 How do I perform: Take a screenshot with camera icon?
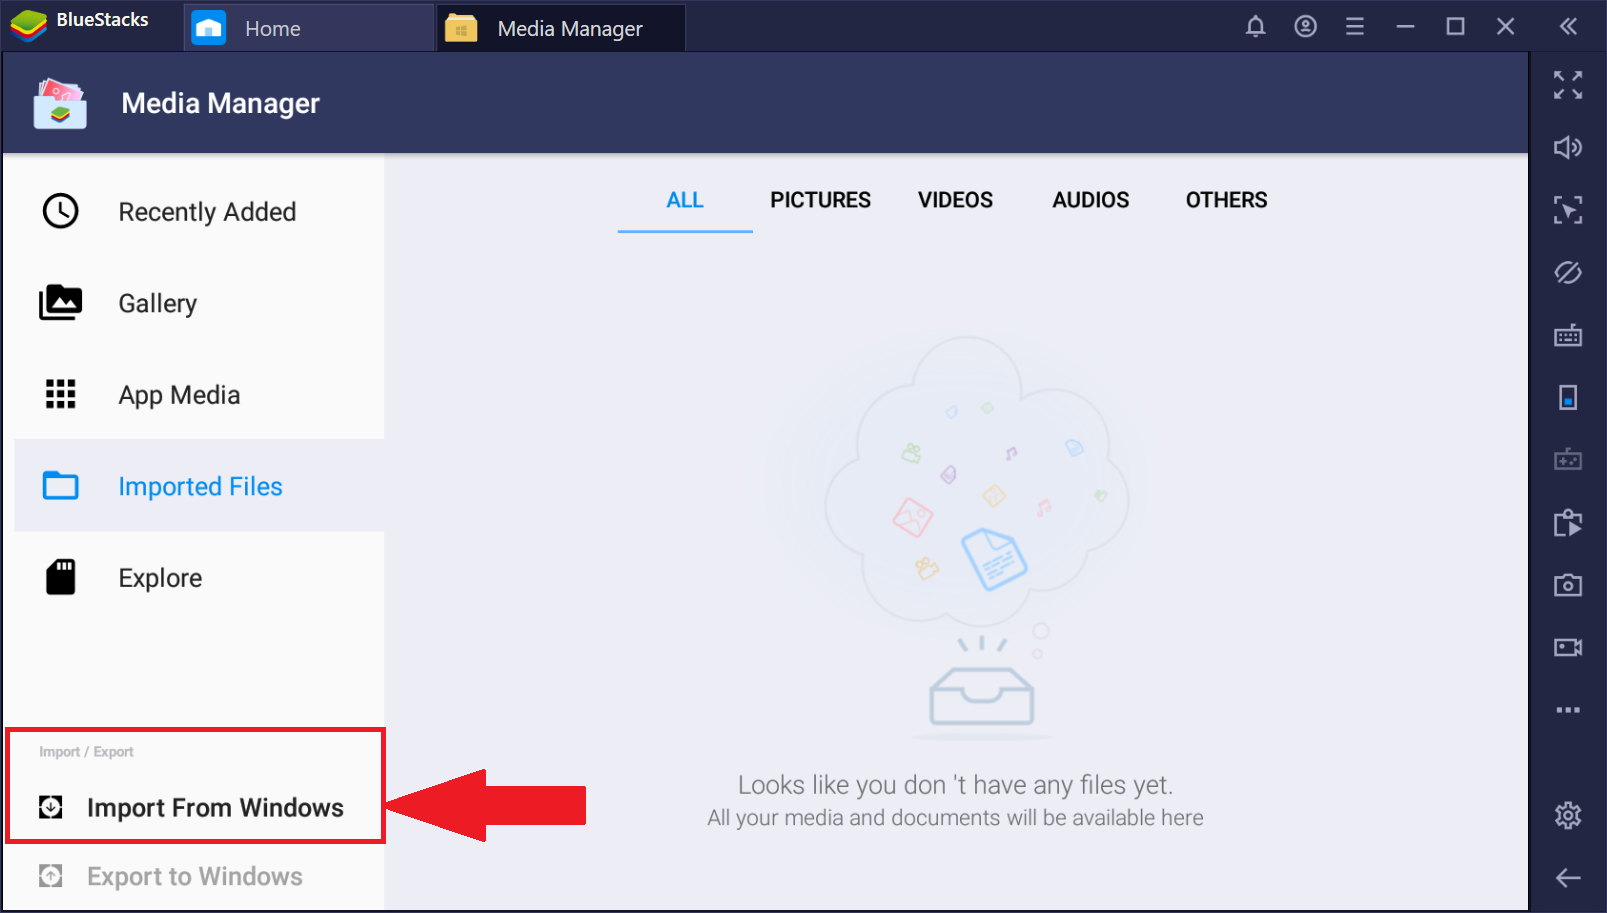point(1568,585)
